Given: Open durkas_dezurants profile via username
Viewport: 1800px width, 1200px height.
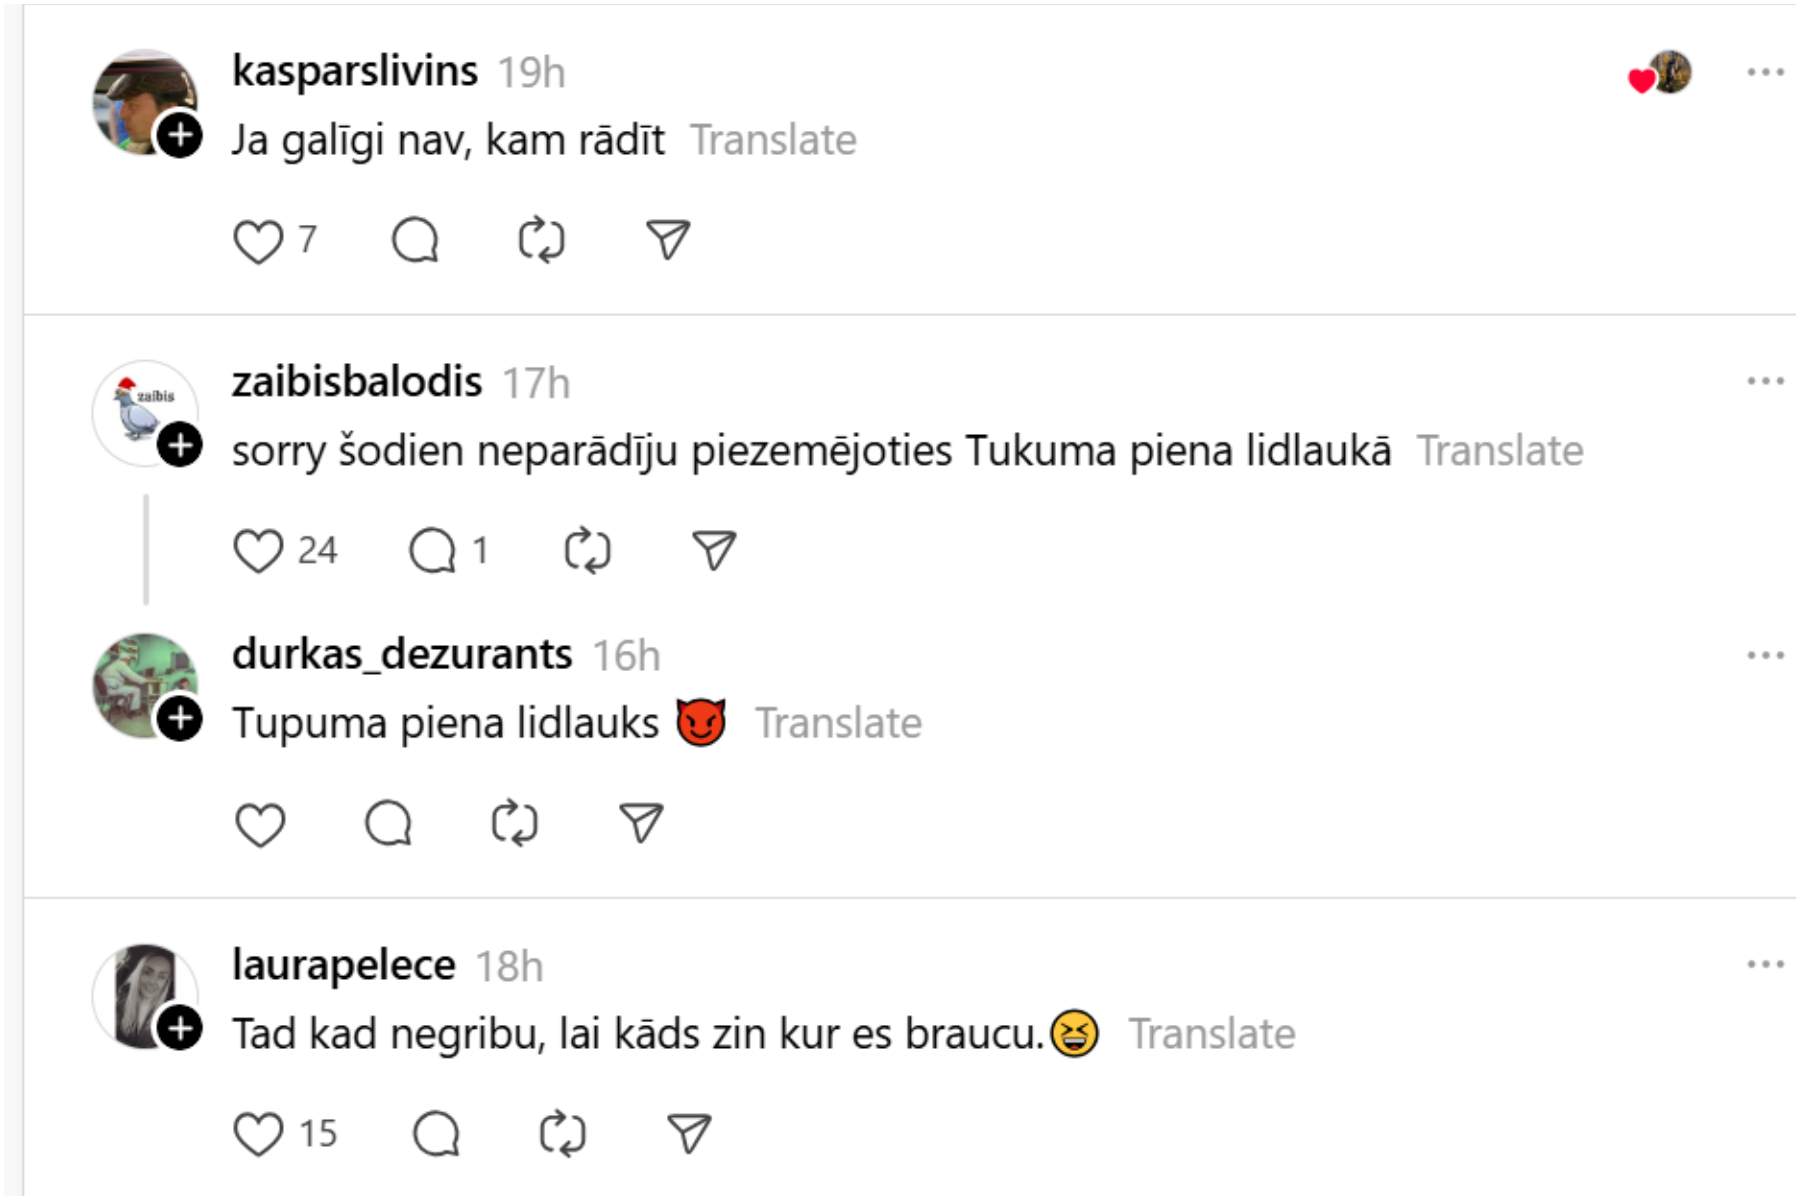Looking at the screenshot, I should tap(402, 655).
